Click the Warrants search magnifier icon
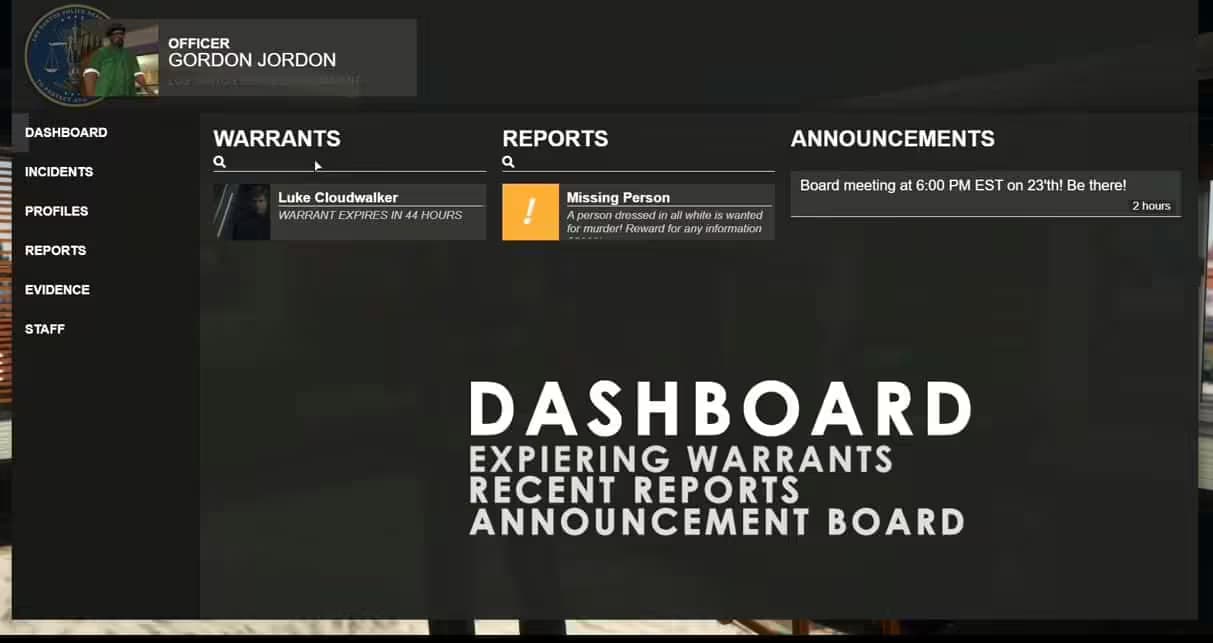This screenshot has width=1213, height=643. coord(220,162)
